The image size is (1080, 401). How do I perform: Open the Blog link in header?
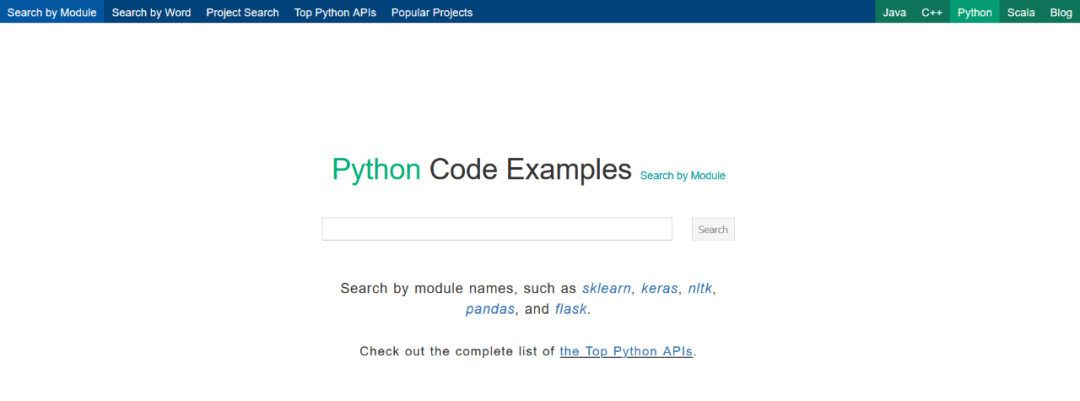click(x=1060, y=13)
